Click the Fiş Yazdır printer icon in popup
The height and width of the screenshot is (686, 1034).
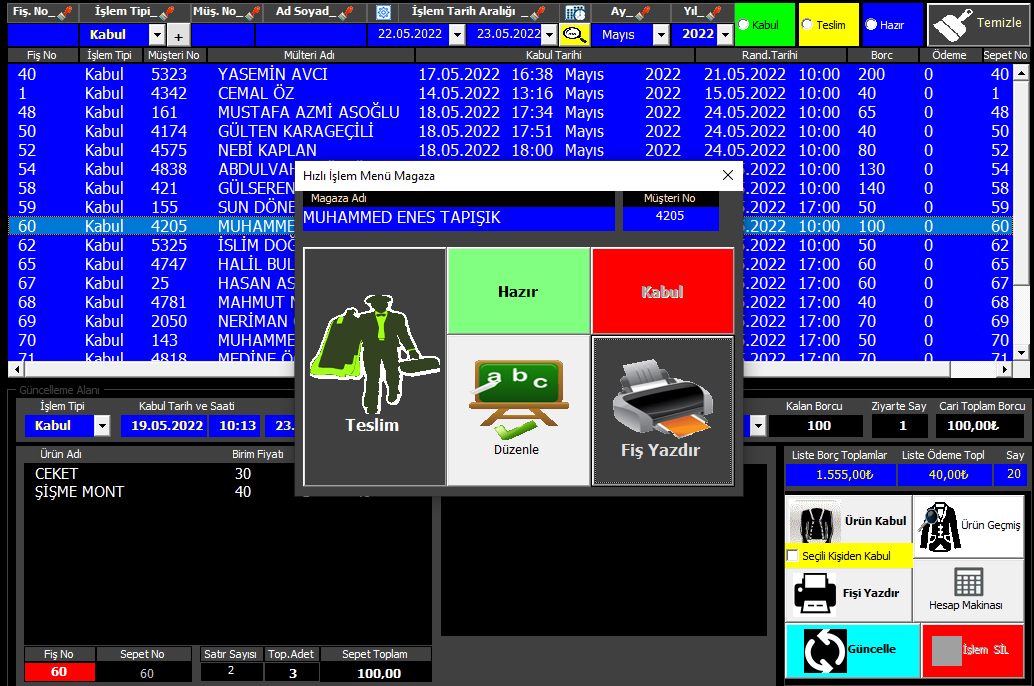[662, 398]
